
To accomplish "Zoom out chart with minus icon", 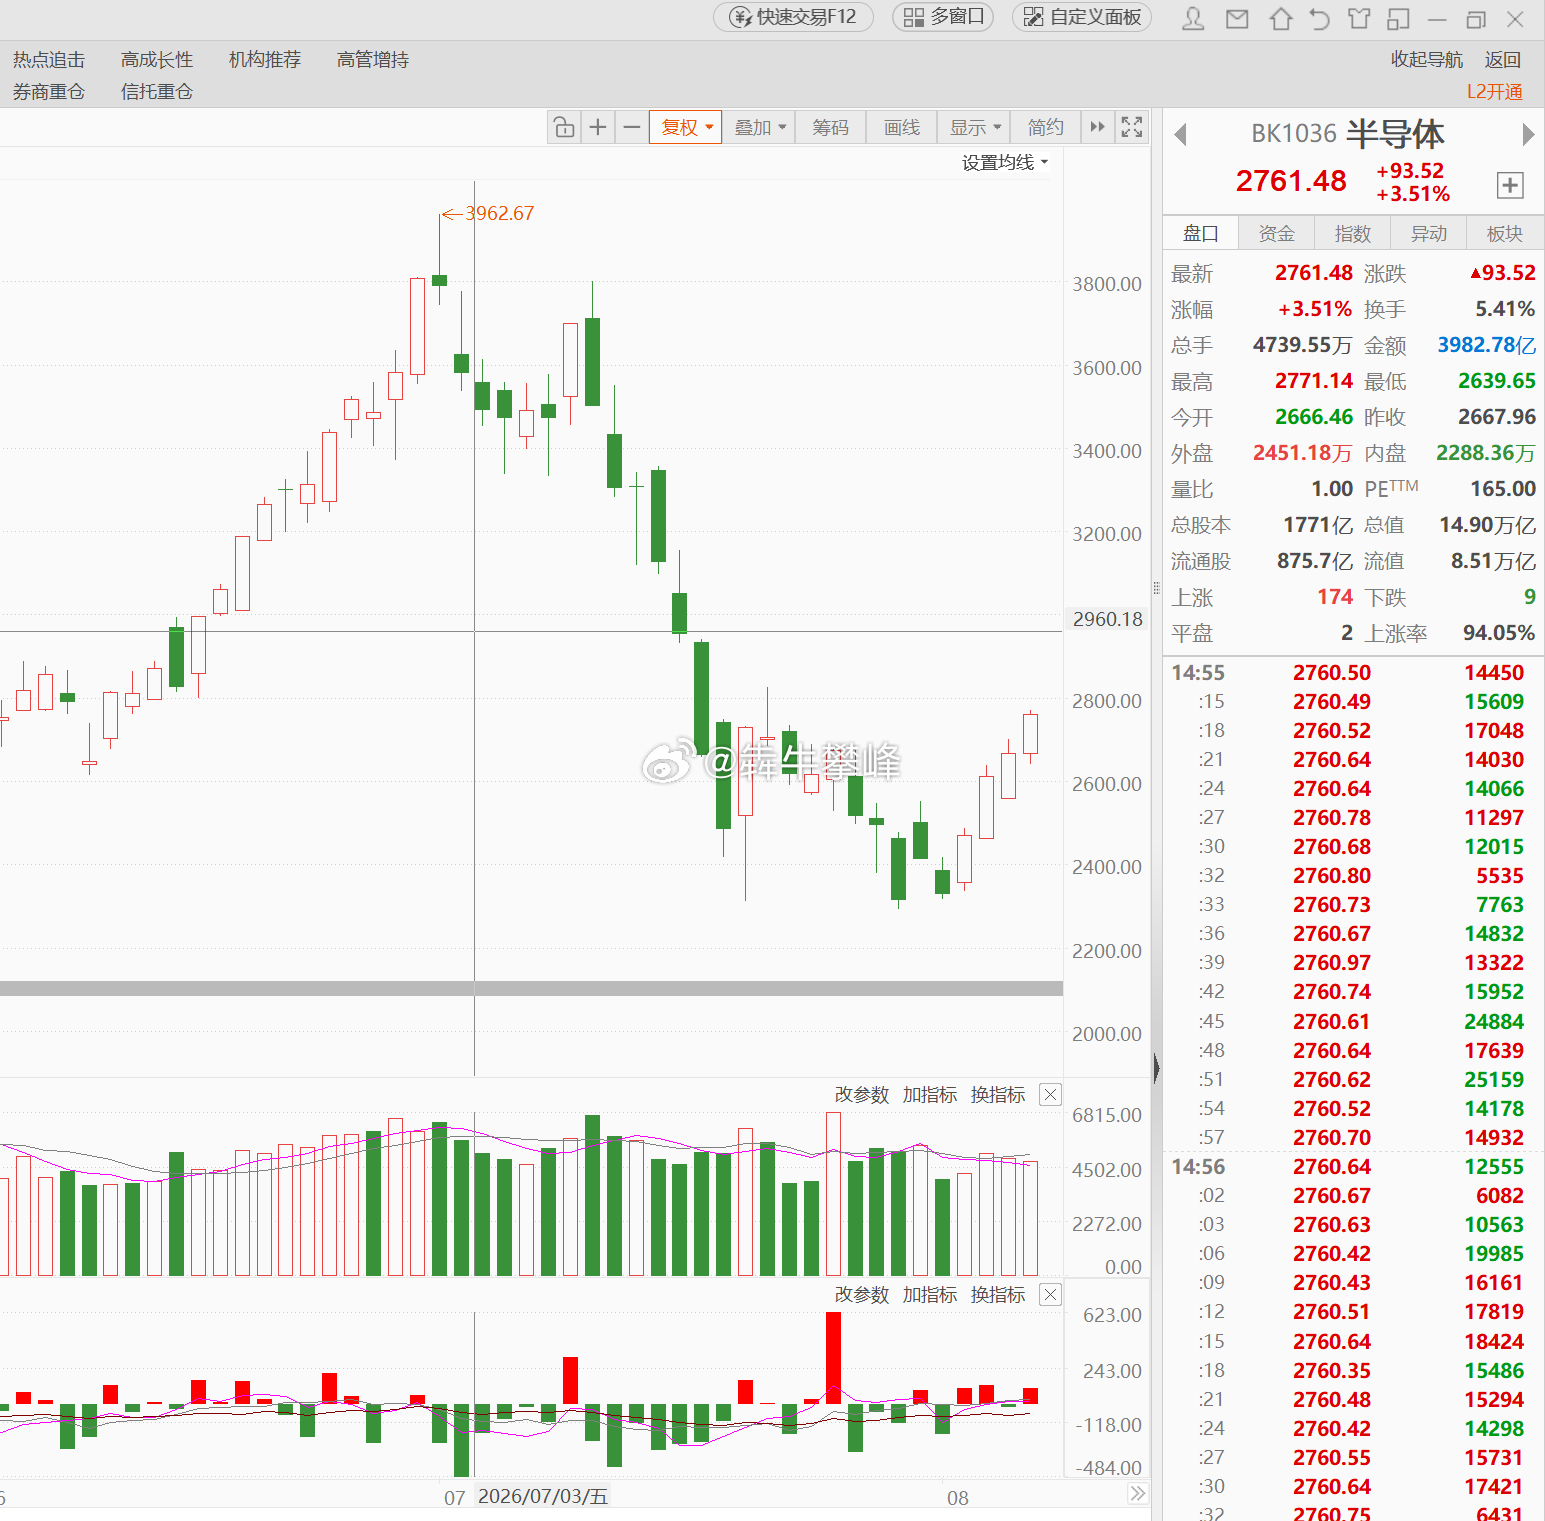I will (631, 127).
